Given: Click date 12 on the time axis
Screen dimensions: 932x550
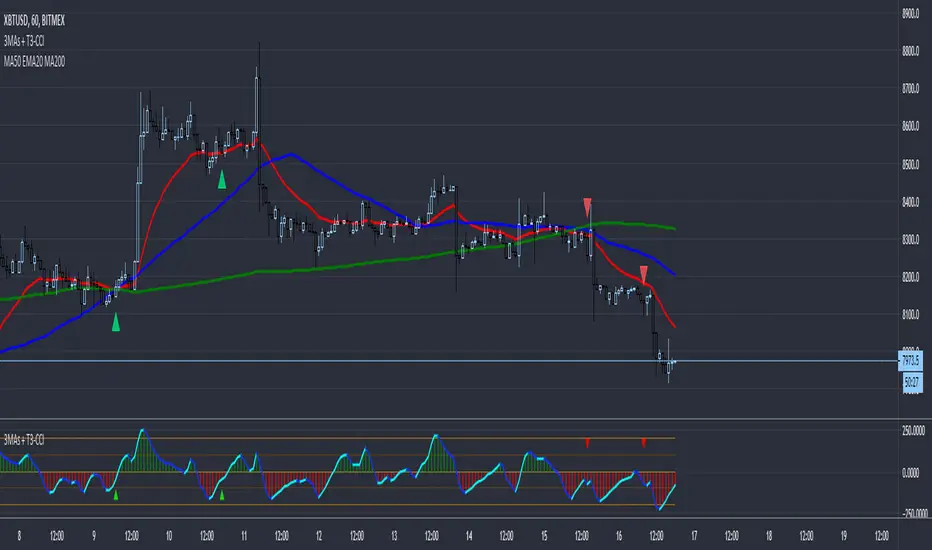Looking at the screenshot, I should [x=319, y=536].
